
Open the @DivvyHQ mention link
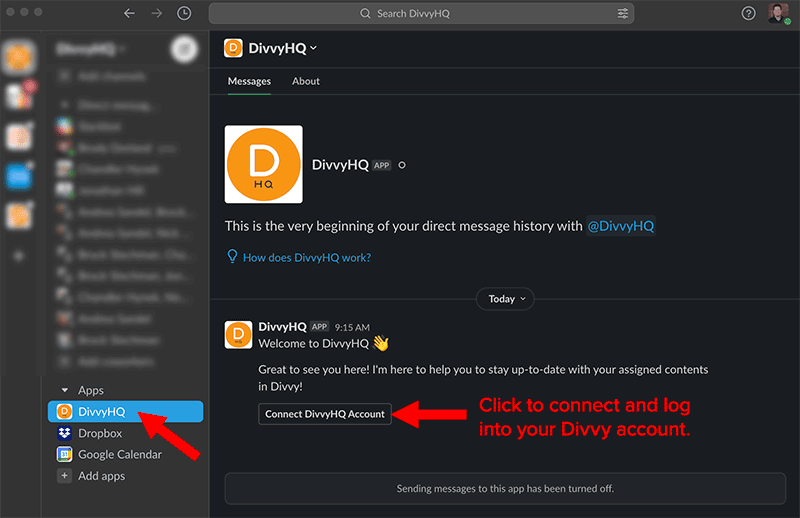620,226
